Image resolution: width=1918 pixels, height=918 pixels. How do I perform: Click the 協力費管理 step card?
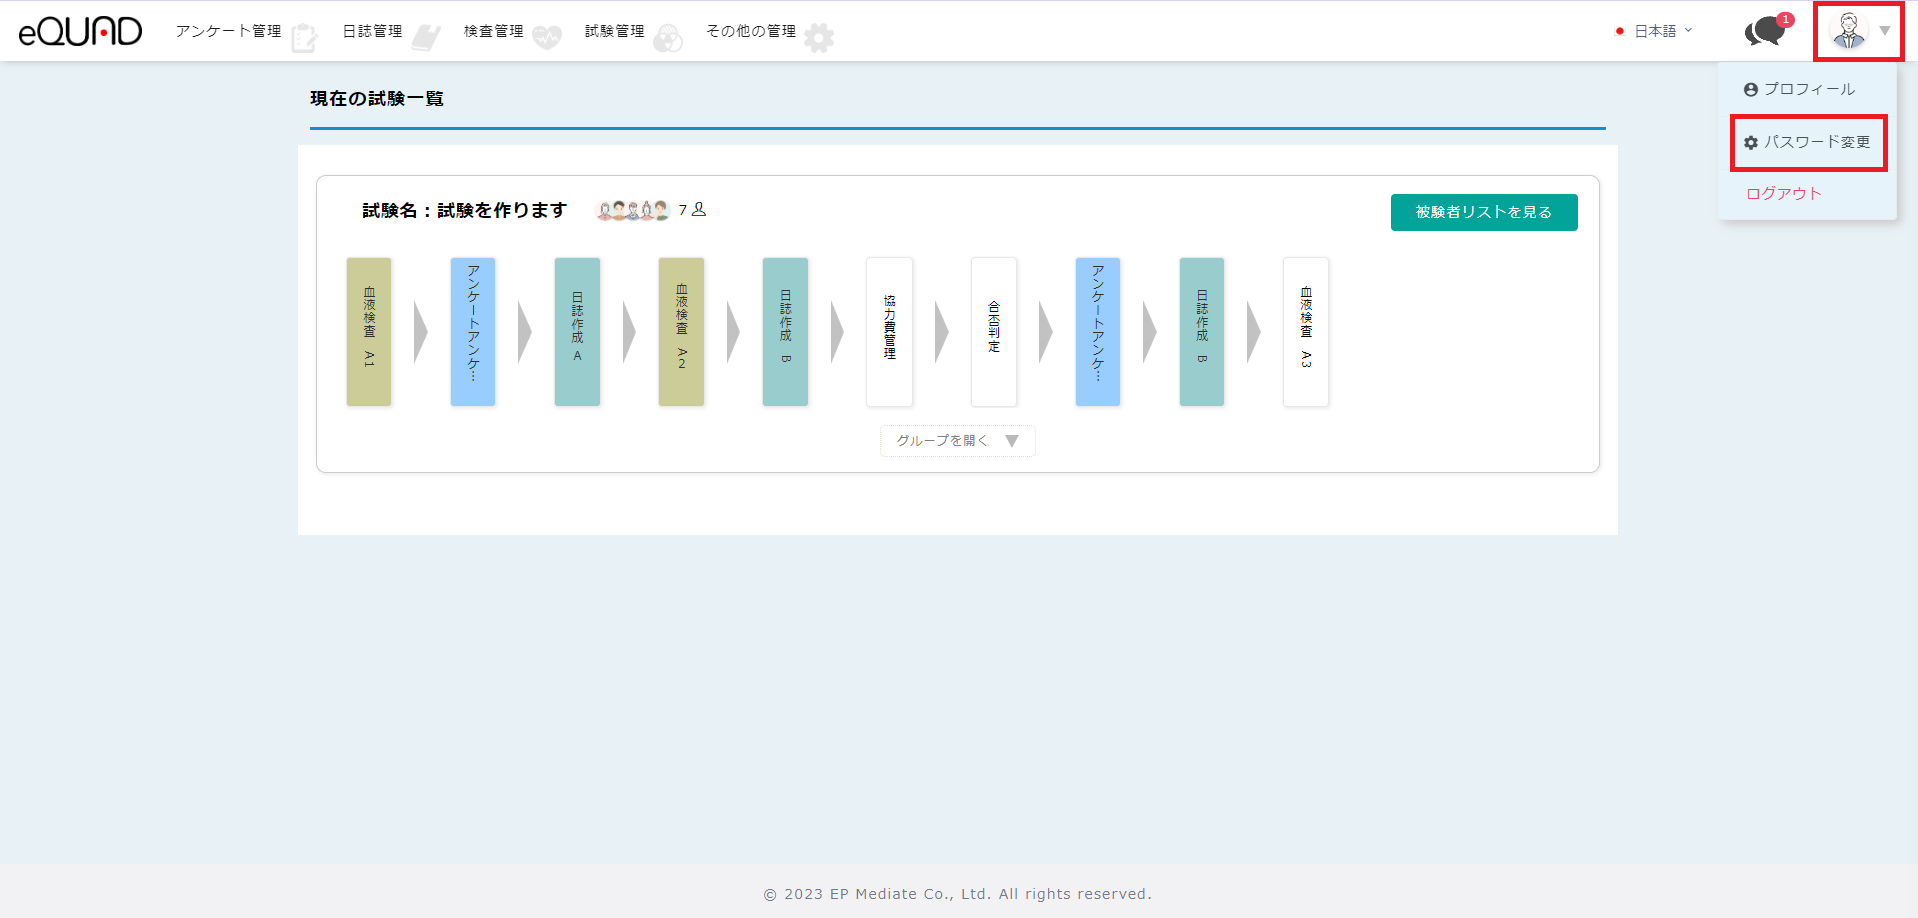click(889, 332)
